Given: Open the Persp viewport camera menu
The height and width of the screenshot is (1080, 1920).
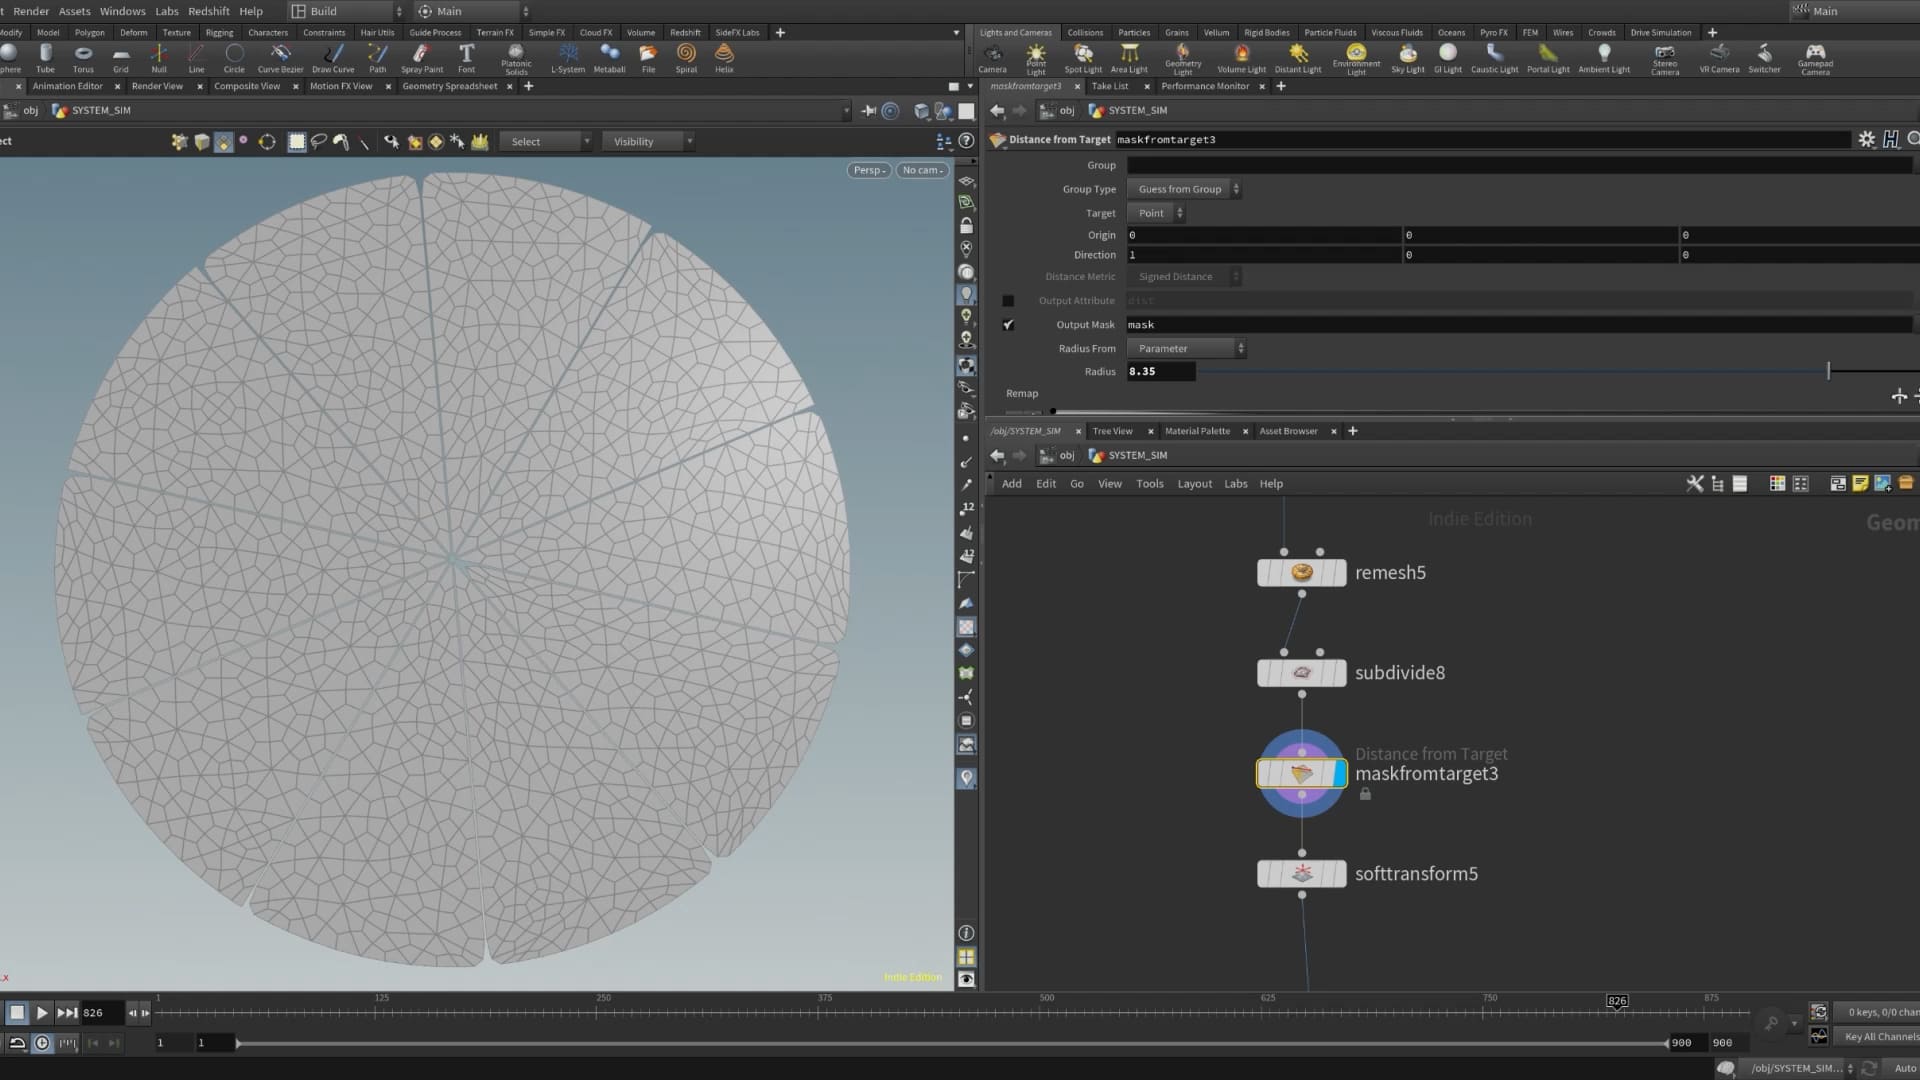Looking at the screenshot, I should pyautogui.click(x=868, y=170).
